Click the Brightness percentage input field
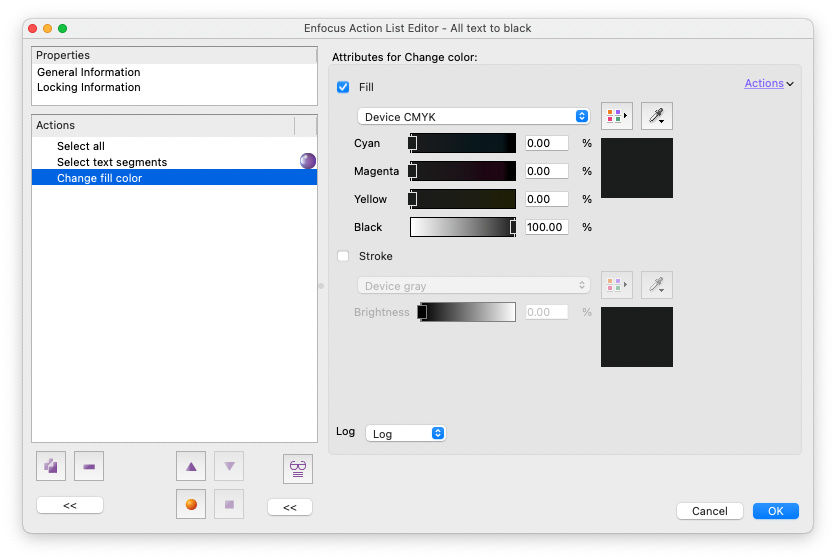This screenshot has width=836, height=560. point(546,312)
